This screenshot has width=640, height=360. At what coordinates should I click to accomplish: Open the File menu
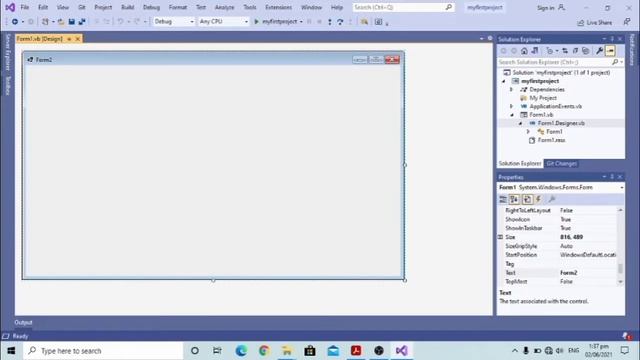coord(24,7)
